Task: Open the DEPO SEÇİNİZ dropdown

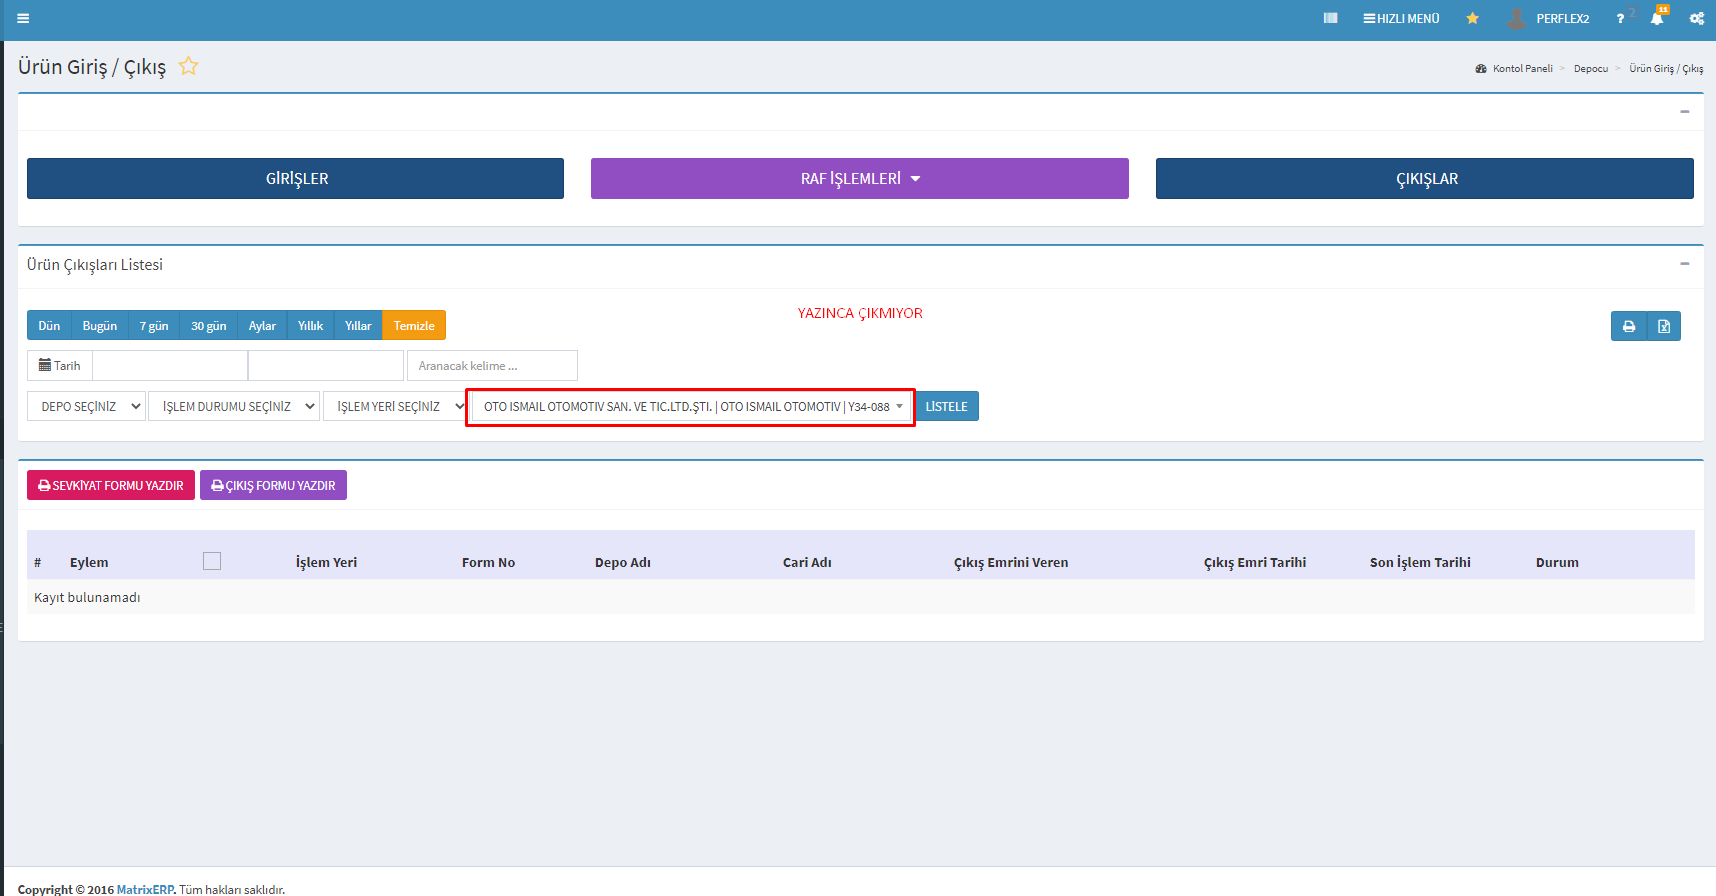Action: [x=86, y=406]
